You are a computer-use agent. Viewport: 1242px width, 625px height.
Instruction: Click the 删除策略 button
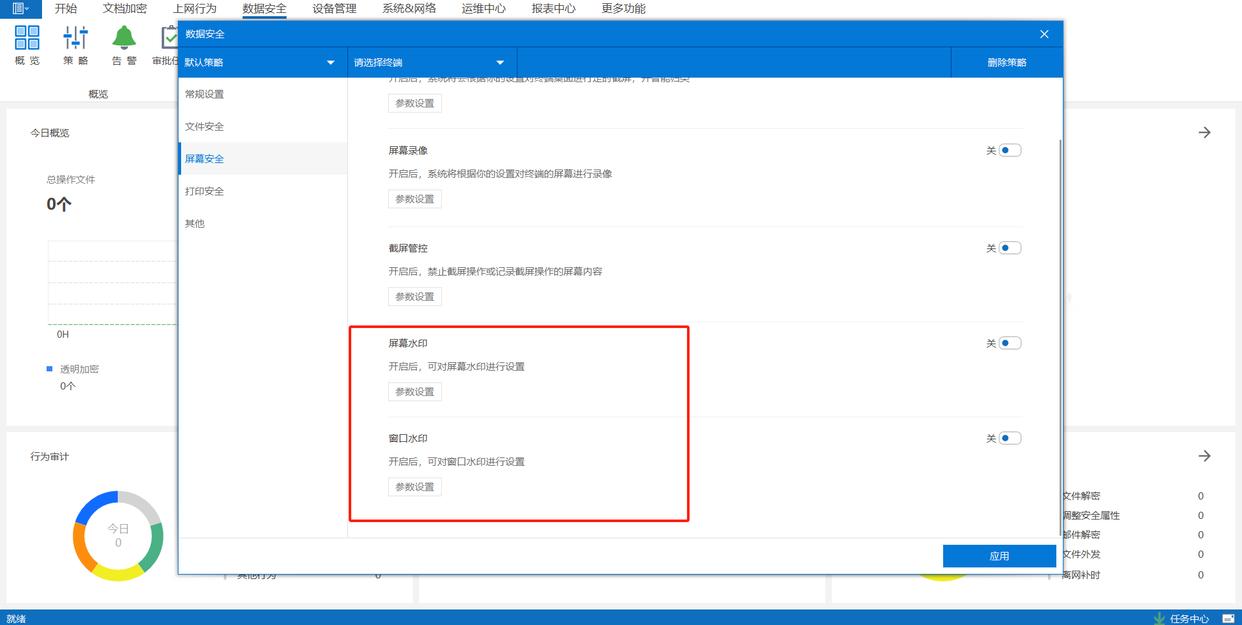click(1006, 62)
